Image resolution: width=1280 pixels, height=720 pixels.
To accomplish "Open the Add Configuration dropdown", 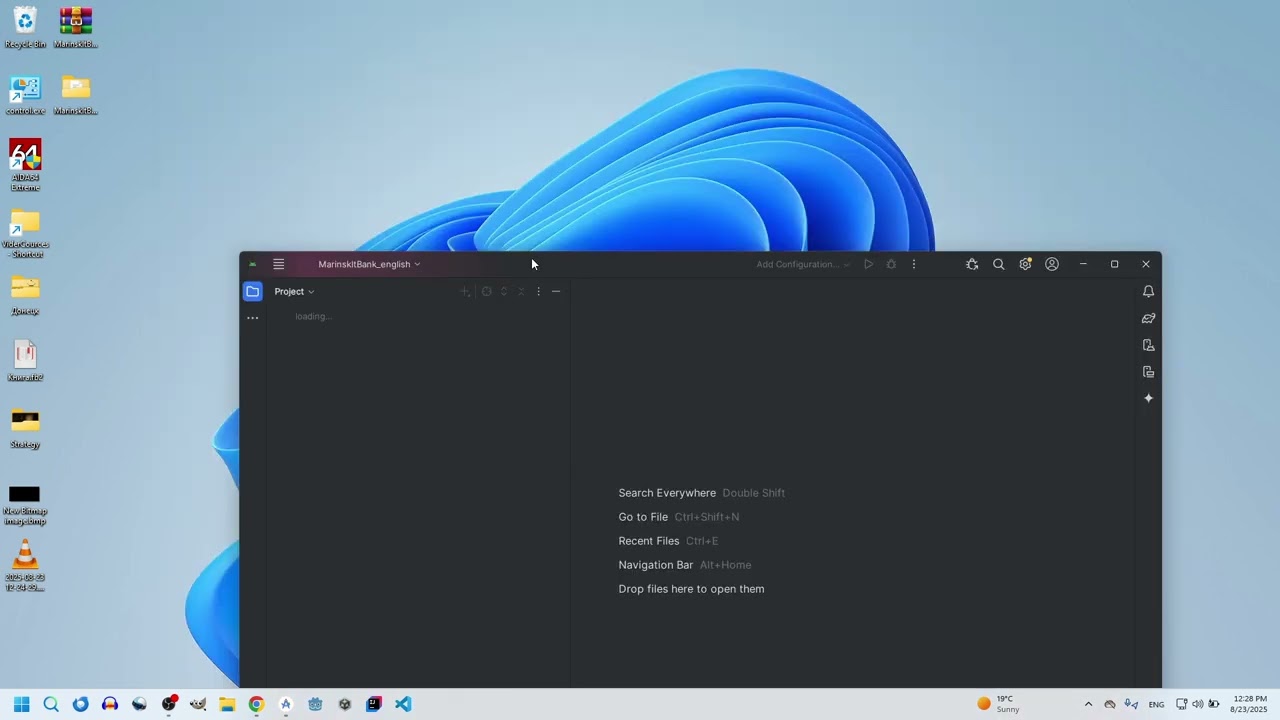I will tap(803, 264).
